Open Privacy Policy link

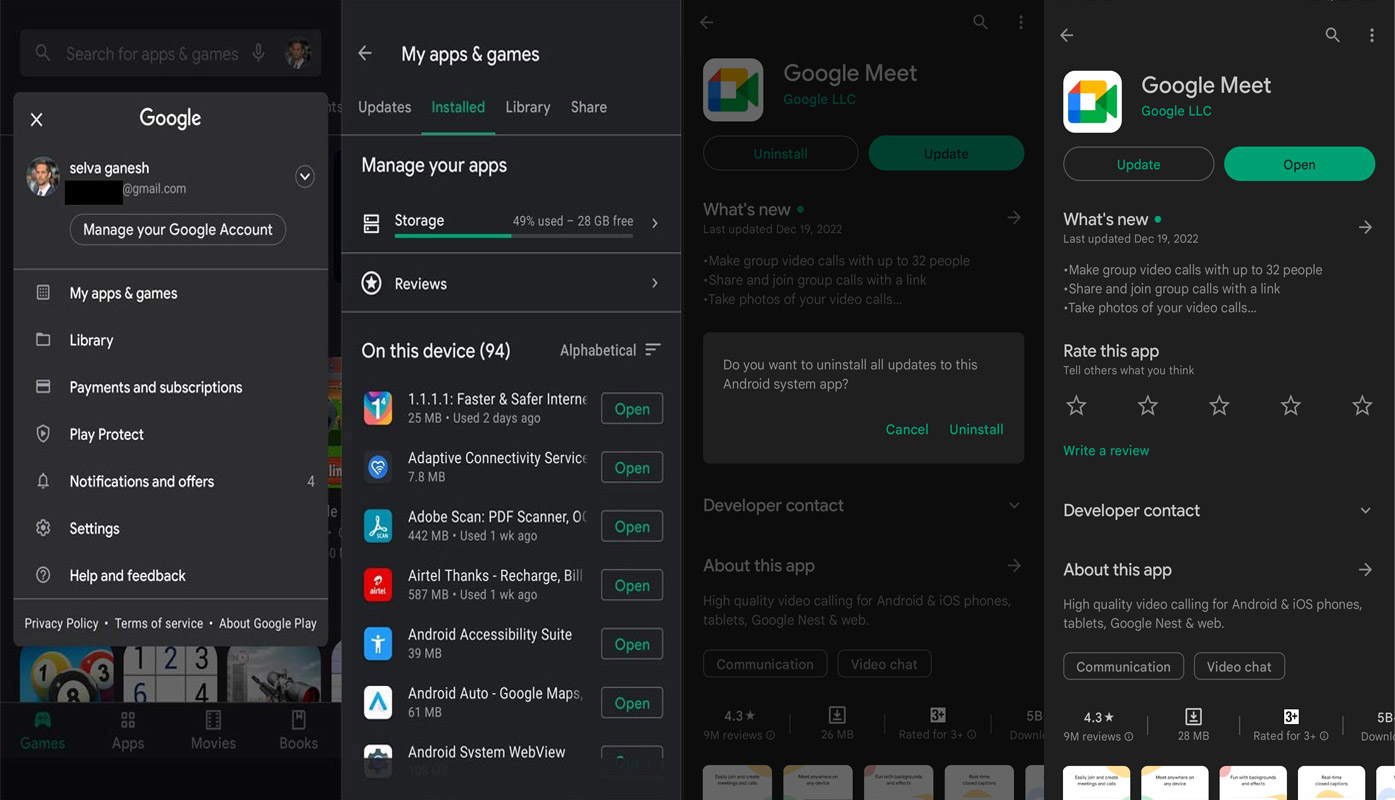coord(61,623)
